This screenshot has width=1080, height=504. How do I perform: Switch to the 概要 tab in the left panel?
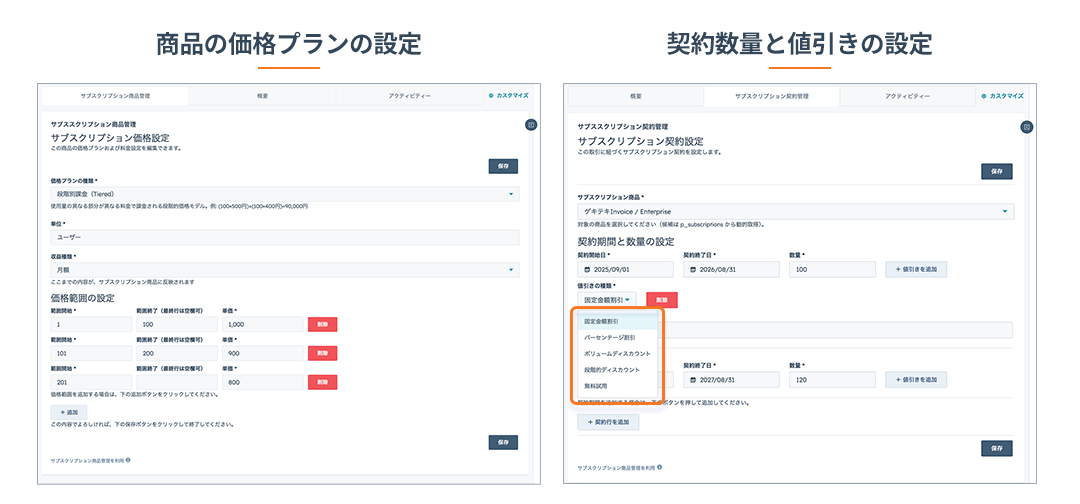tap(261, 96)
